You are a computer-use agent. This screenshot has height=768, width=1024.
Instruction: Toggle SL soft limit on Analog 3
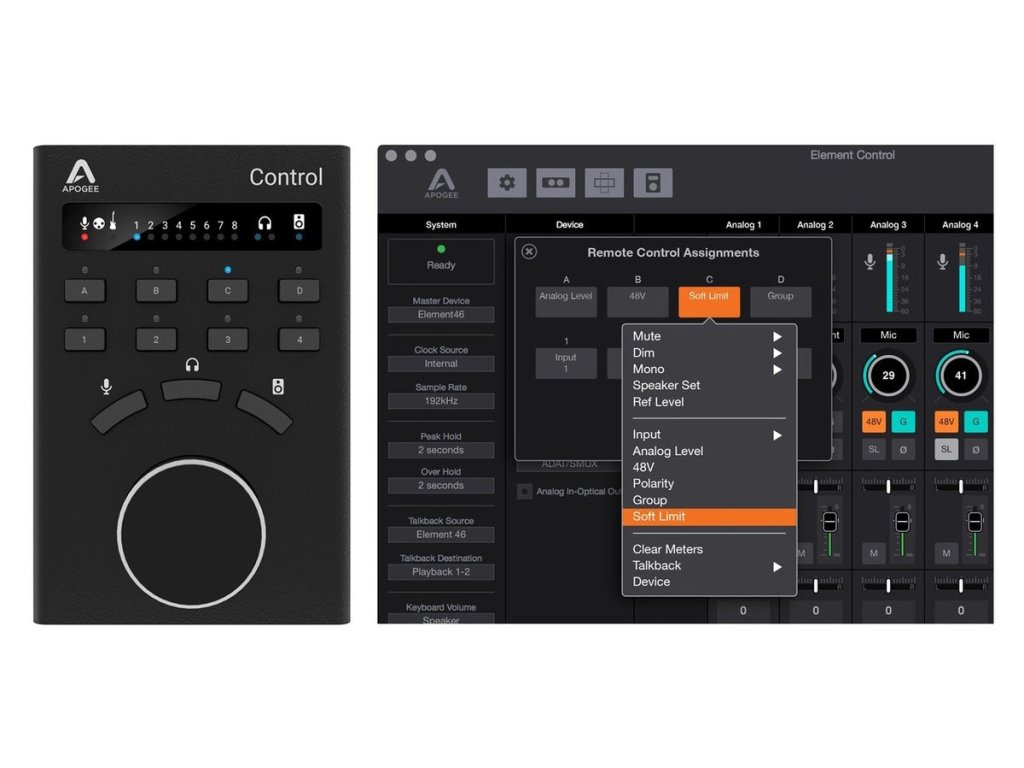873,449
